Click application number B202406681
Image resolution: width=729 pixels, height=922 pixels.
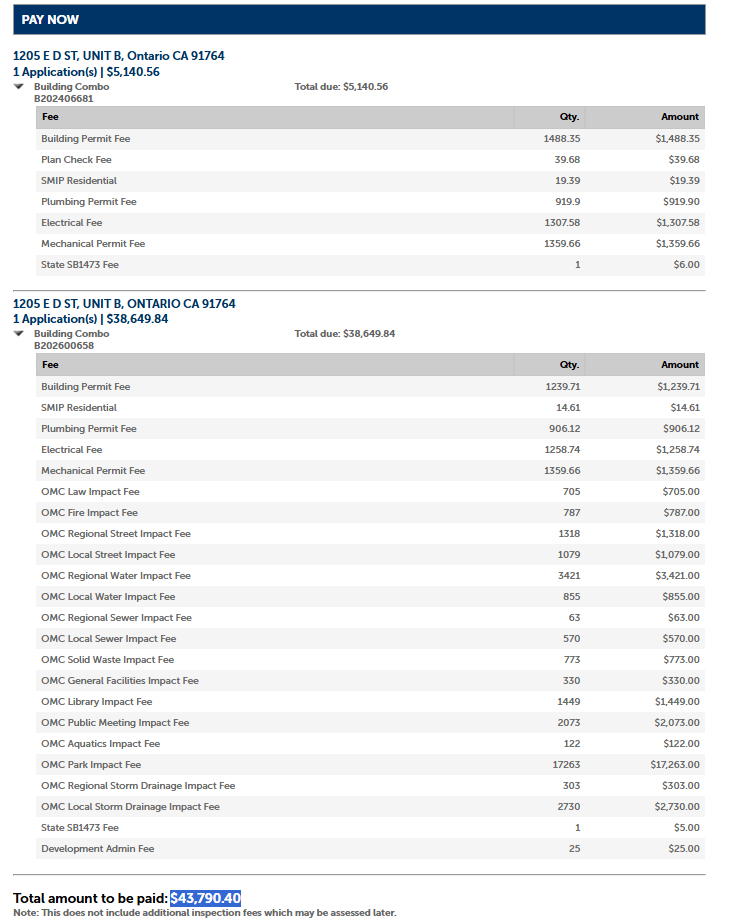pos(64,99)
